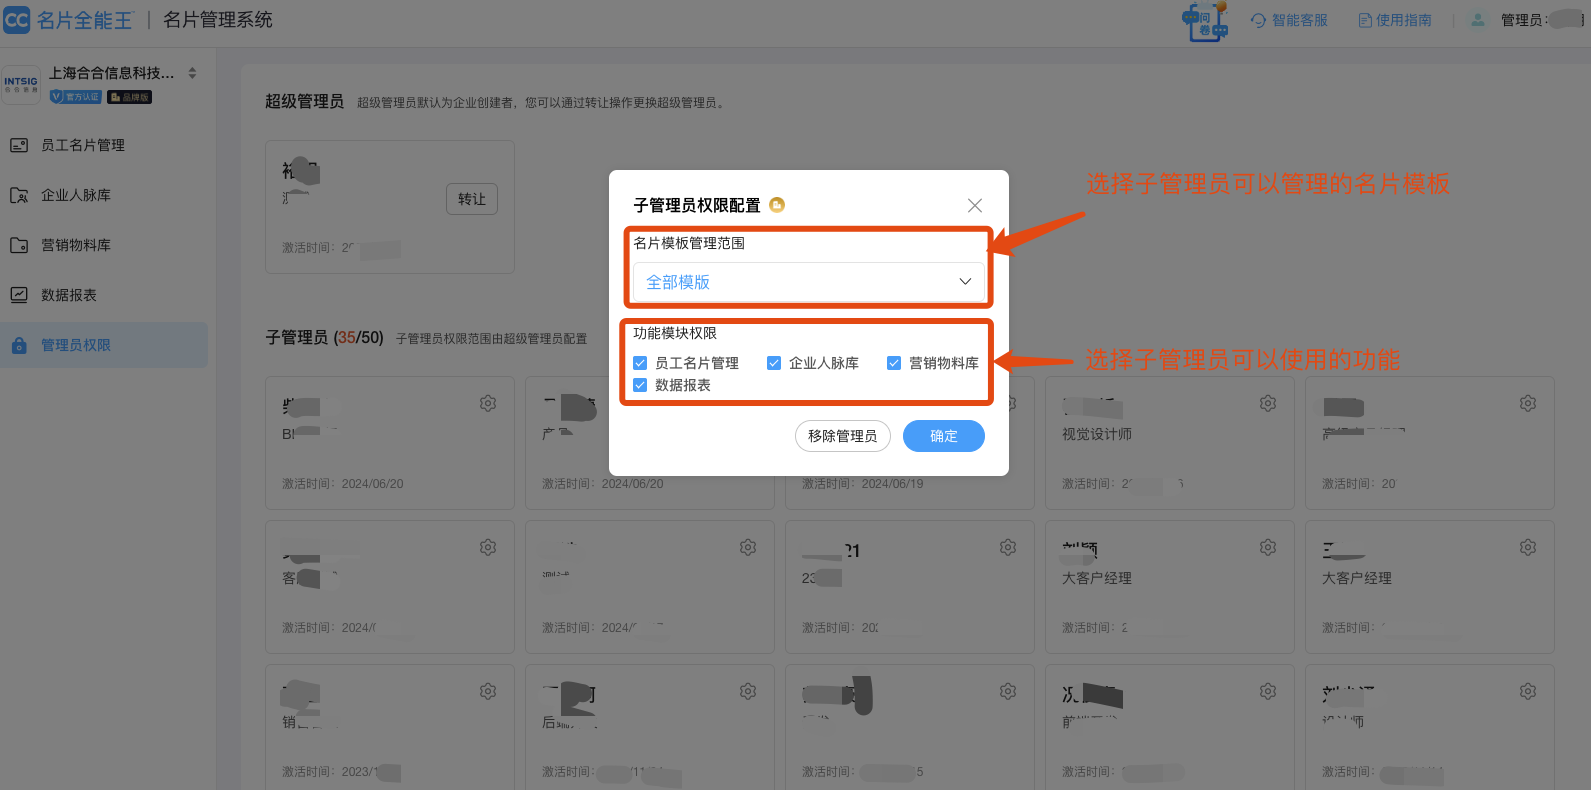Toggle the 企业人脉库 permission checkbox
This screenshot has width=1591, height=790.
coord(774,363)
